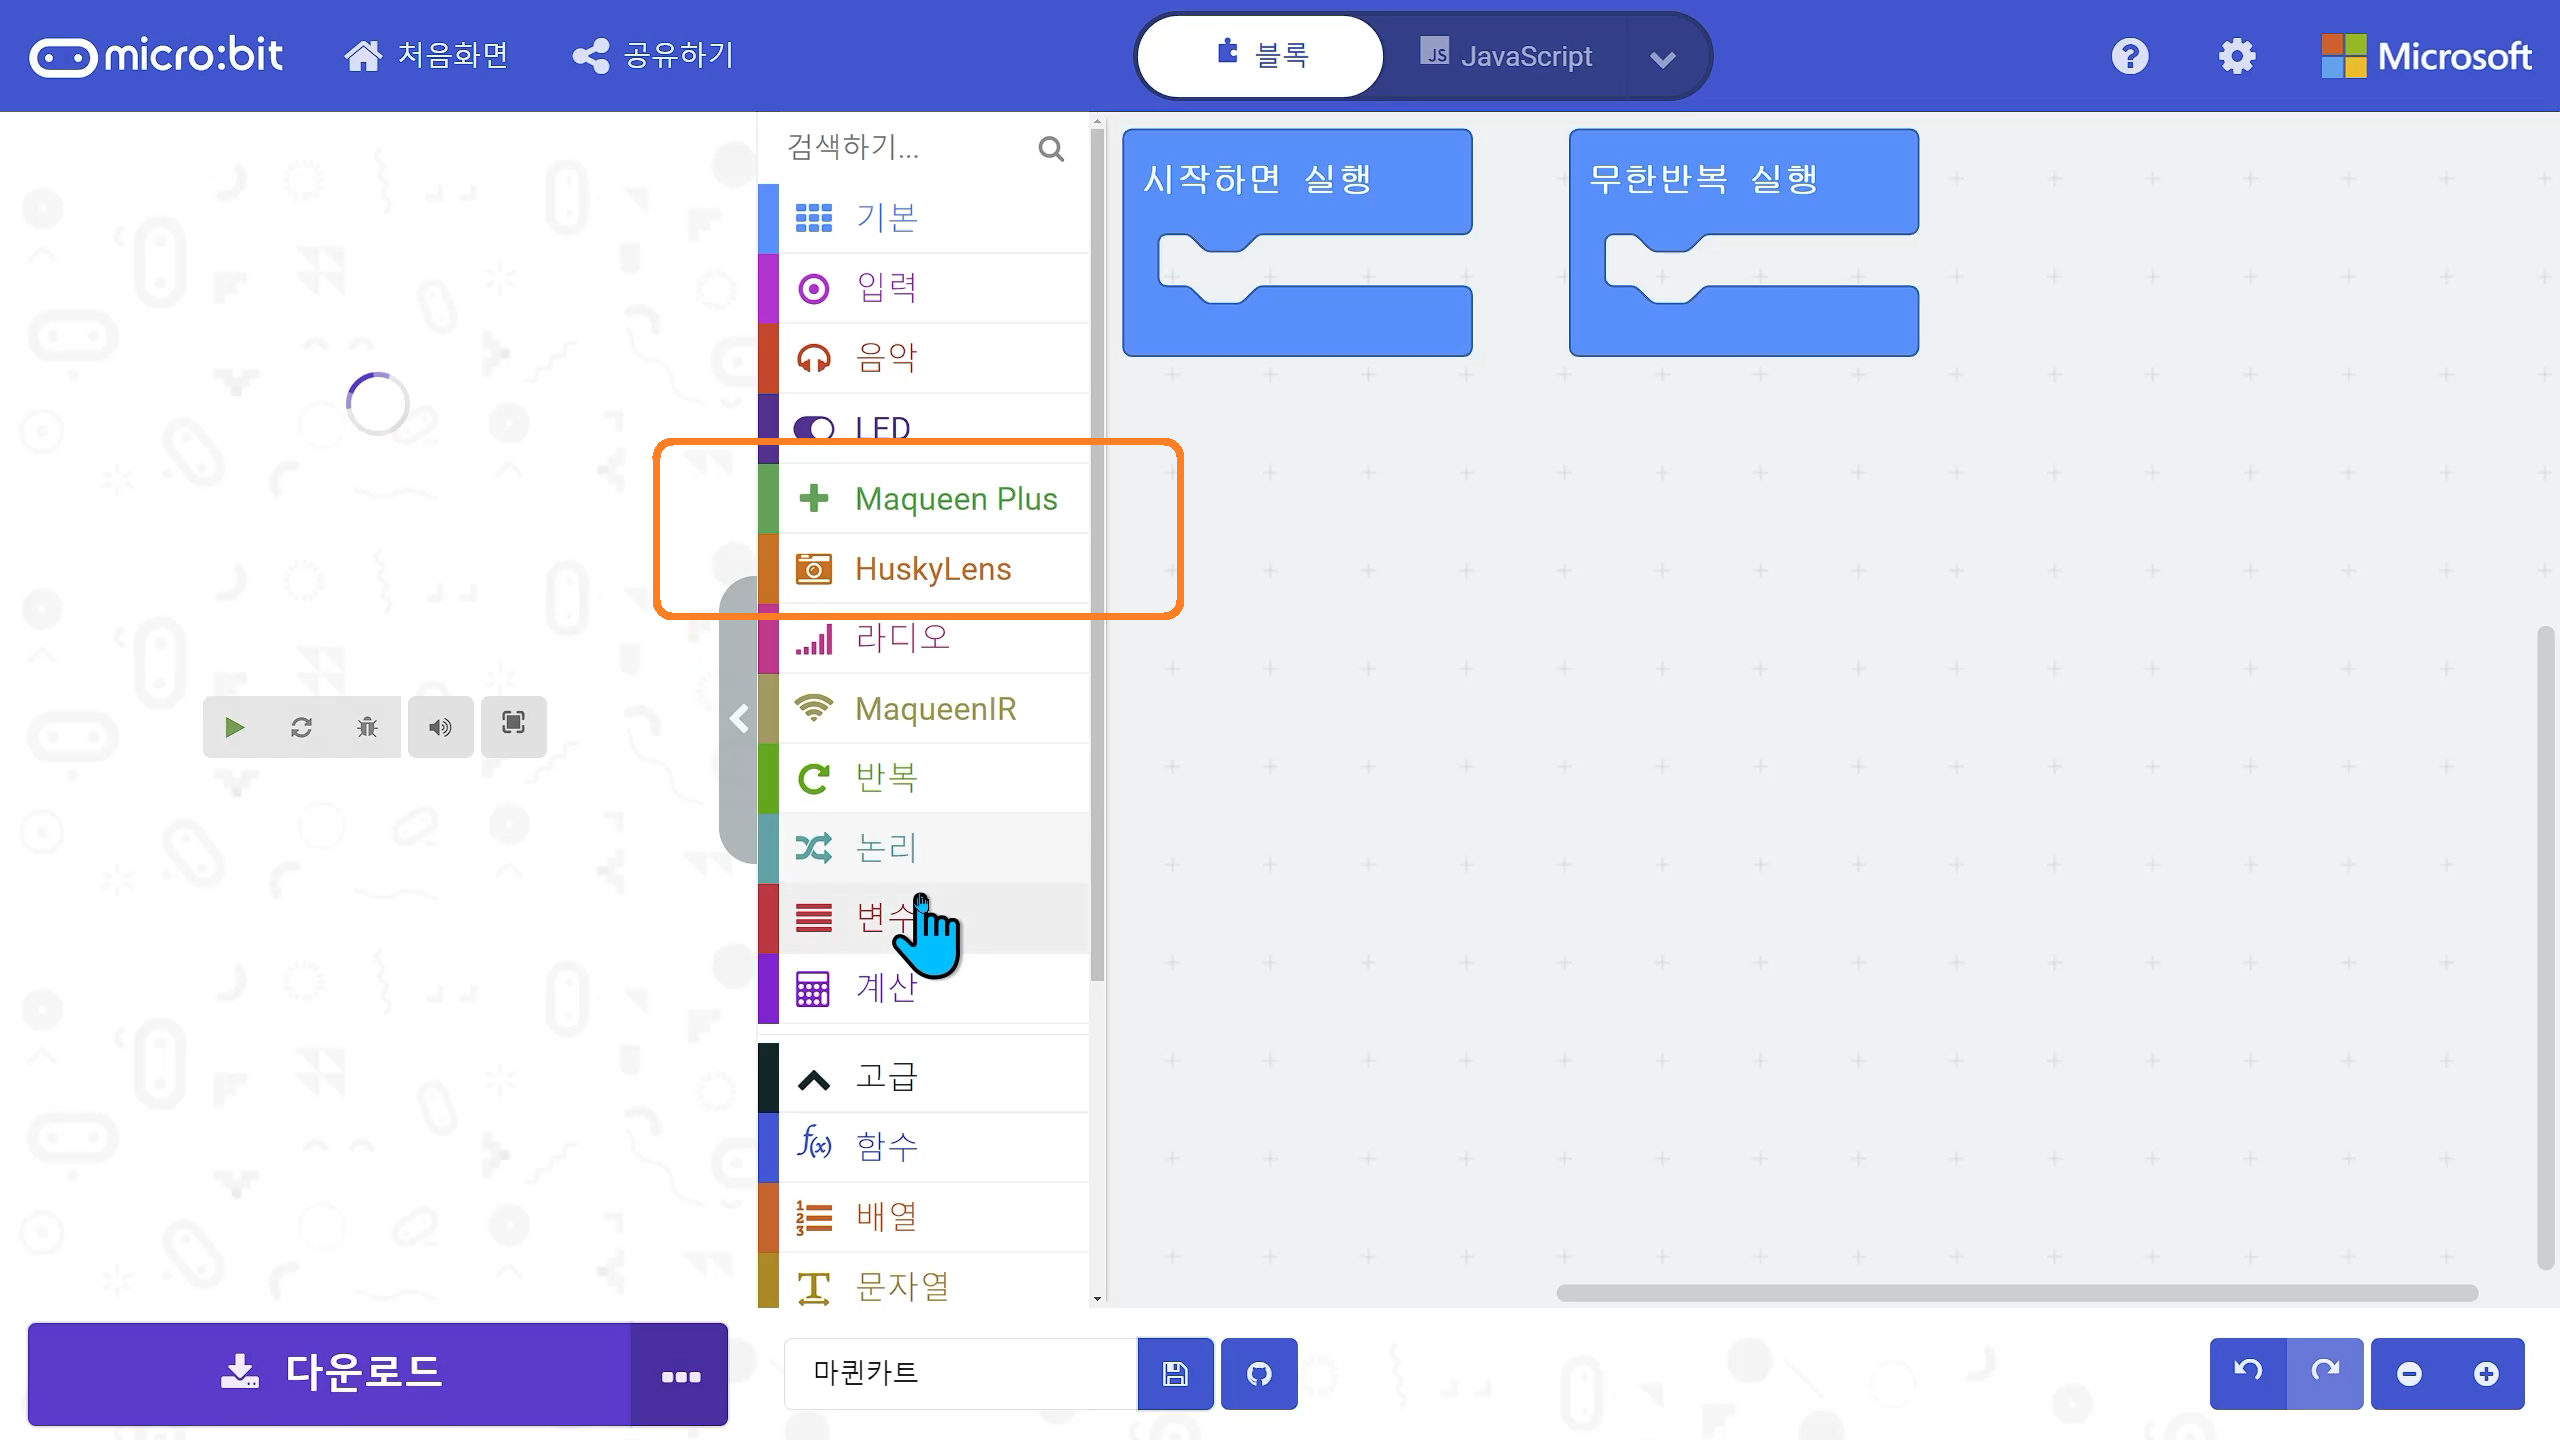Collapse the simulator panel arrow
This screenshot has width=2560, height=1440.
(x=739, y=719)
